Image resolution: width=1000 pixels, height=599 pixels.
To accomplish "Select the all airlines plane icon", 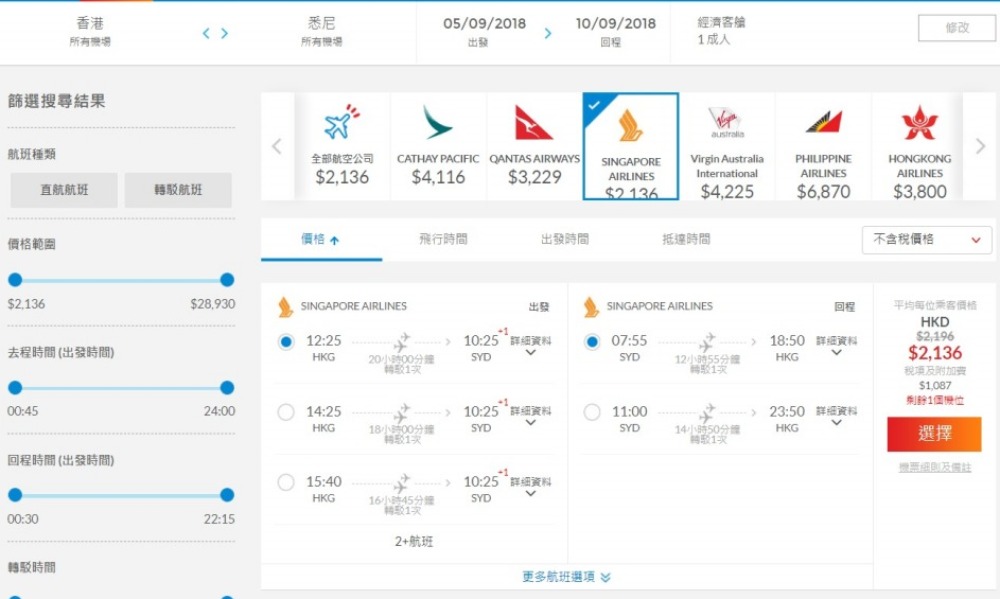I will (x=341, y=124).
